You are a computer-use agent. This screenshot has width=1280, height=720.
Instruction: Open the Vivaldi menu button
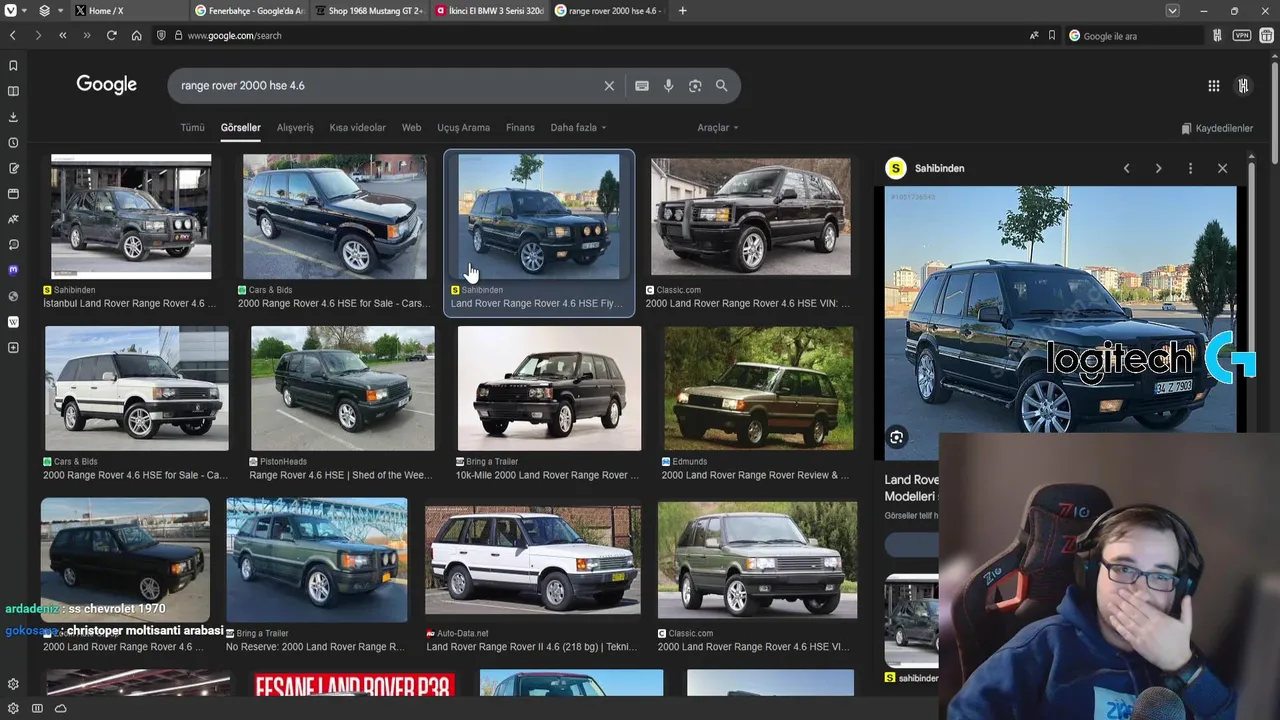[10, 11]
